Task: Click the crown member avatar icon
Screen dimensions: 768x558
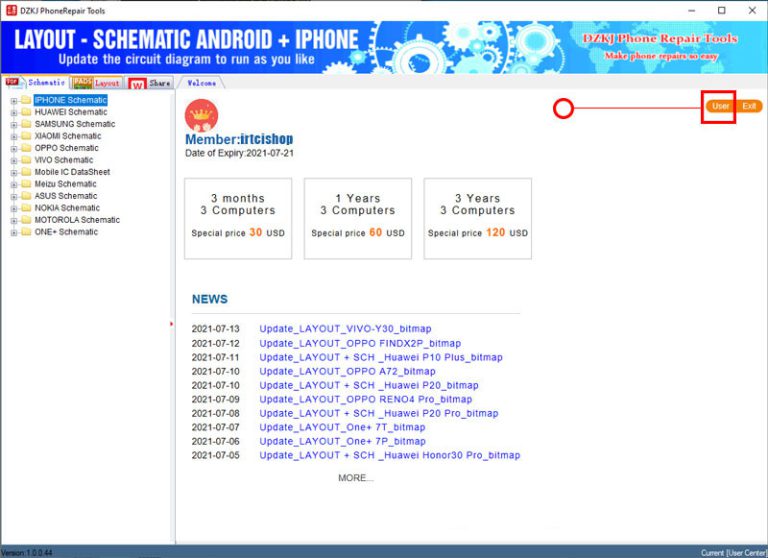Action: tap(202, 115)
